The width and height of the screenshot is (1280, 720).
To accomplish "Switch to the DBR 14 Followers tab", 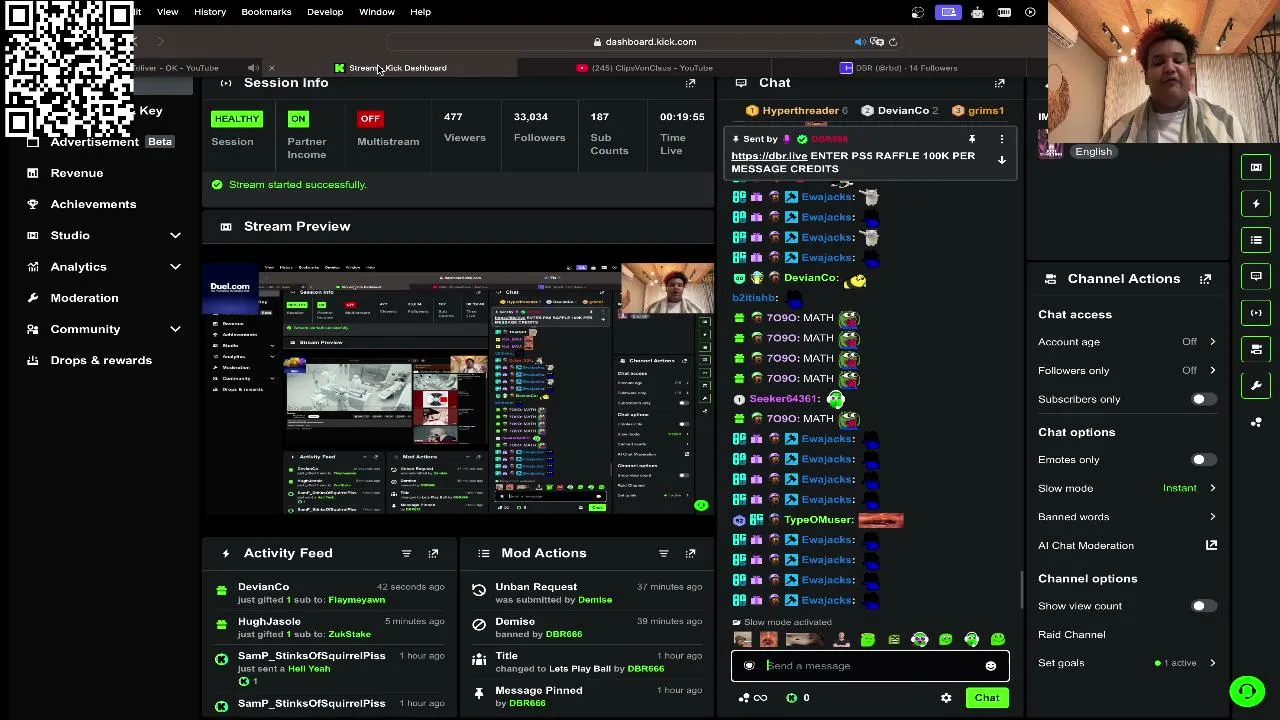I will pyautogui.click(x=899, y=68).
